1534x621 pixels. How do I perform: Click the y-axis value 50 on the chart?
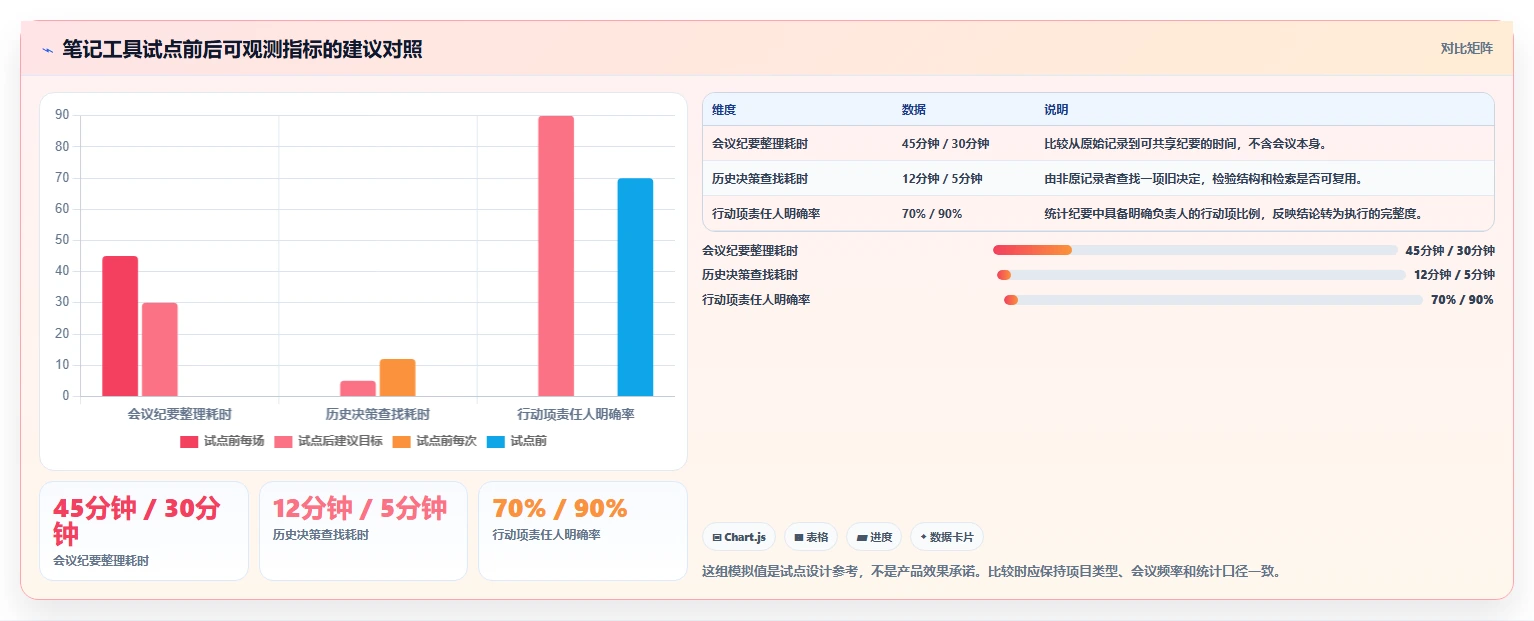tap(62, 240)
